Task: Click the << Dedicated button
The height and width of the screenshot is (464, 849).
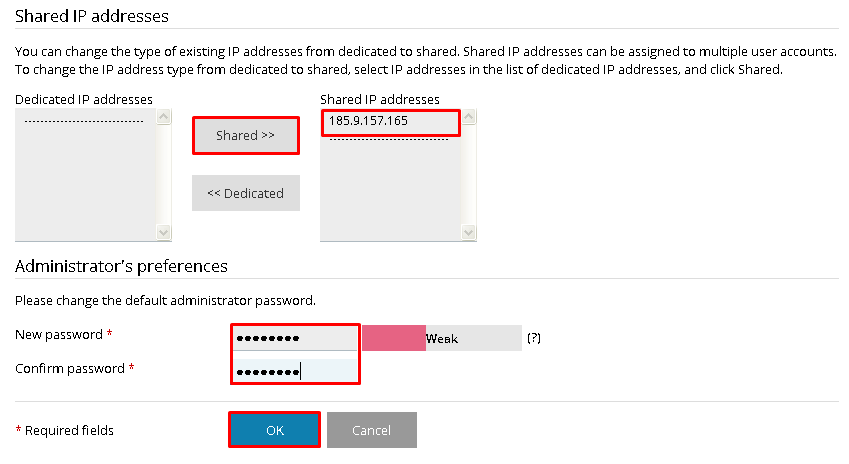Action: click(x=245, y=193)
